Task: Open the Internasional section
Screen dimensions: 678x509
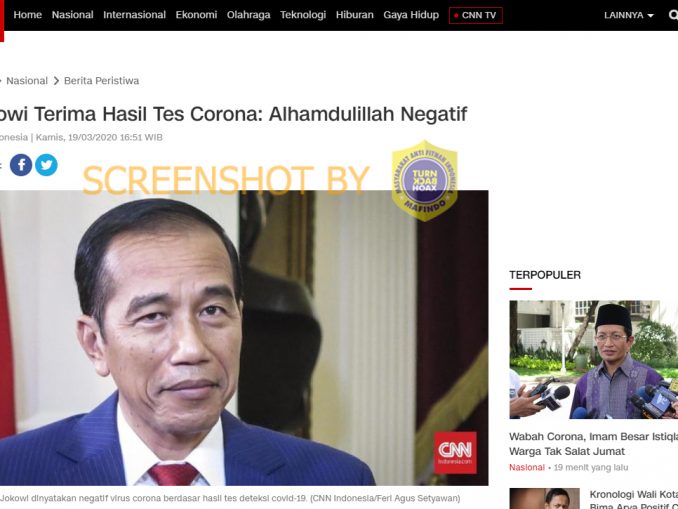Action: (134, 15)
